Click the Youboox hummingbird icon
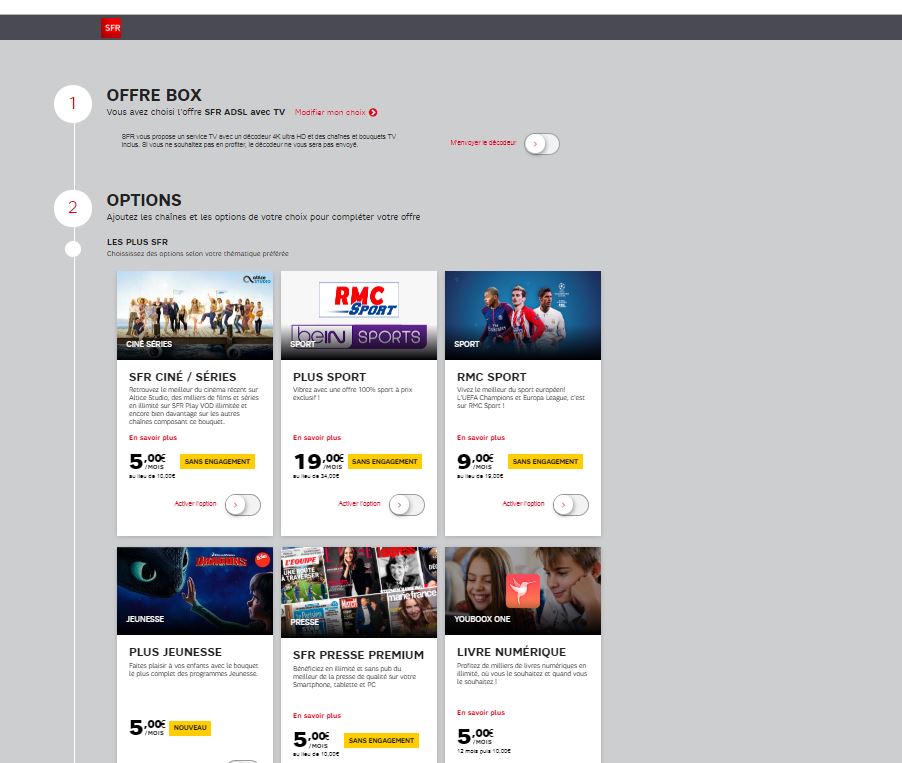This screenshot has height=763, width=902. [523, 591]
